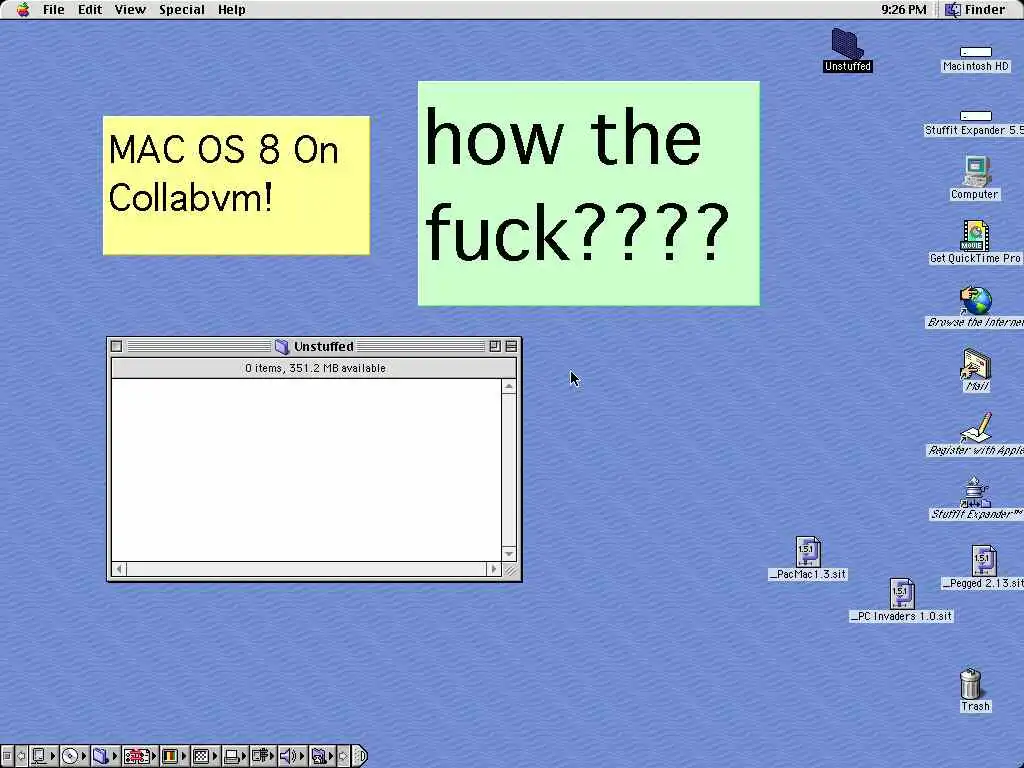Click the zoom box of Unstuffed window

coord(494,346)
